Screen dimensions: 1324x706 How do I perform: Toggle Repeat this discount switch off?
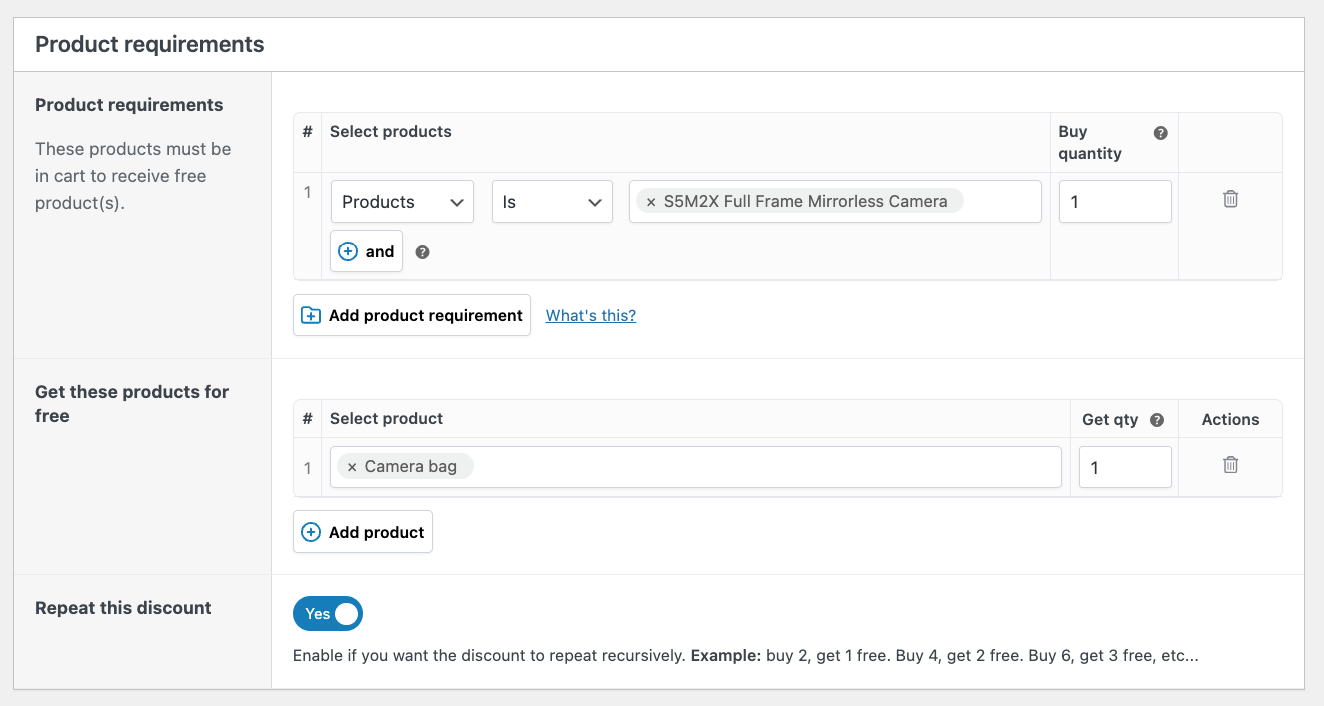tap(328, 614)
